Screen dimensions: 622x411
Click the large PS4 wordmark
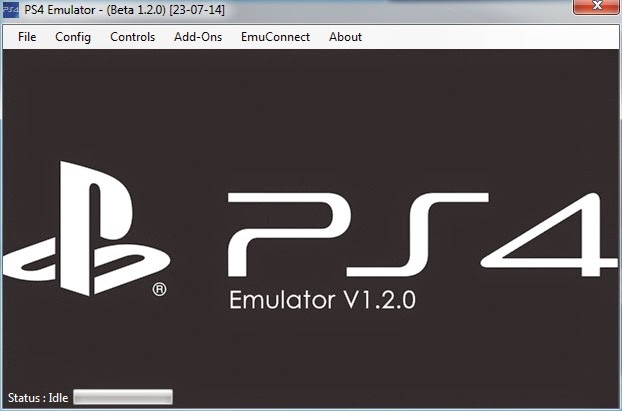(422, 235)
